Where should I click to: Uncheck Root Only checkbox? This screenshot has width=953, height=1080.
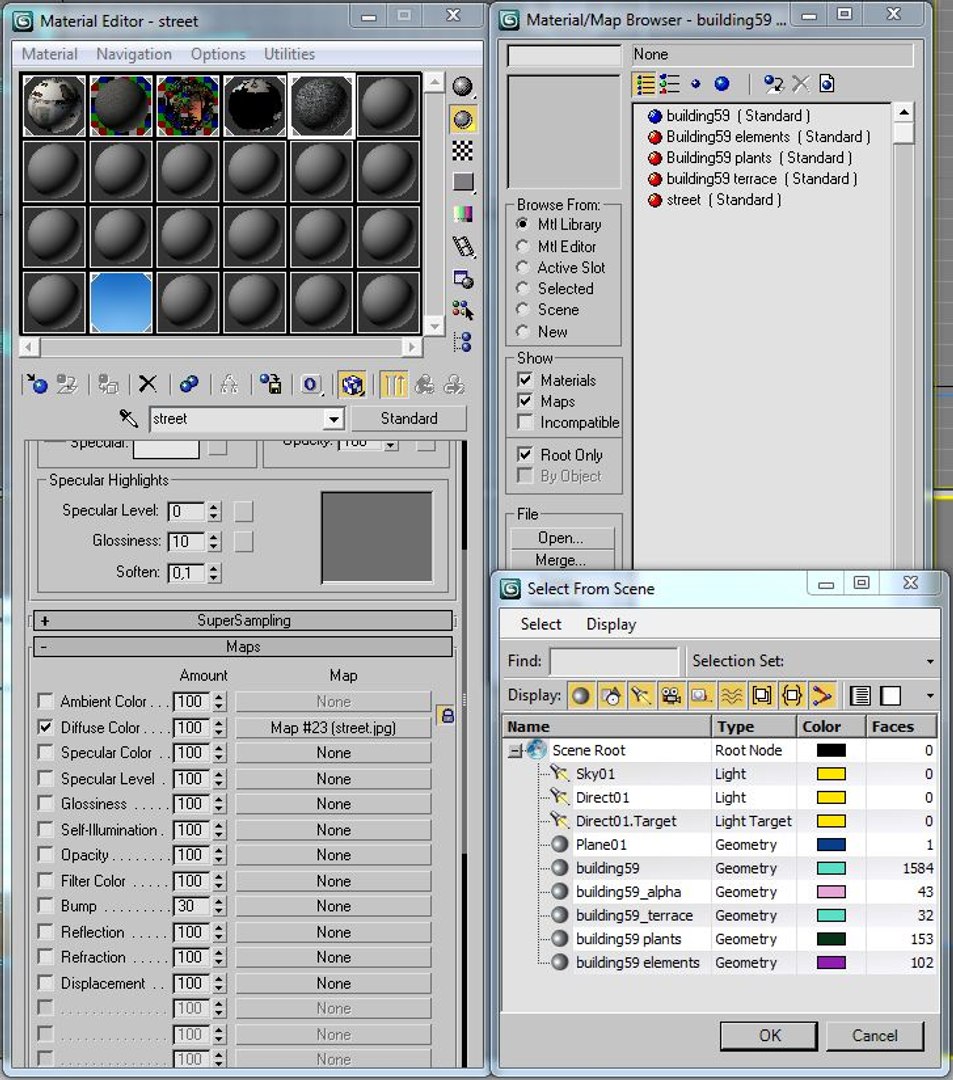[525, 455]
